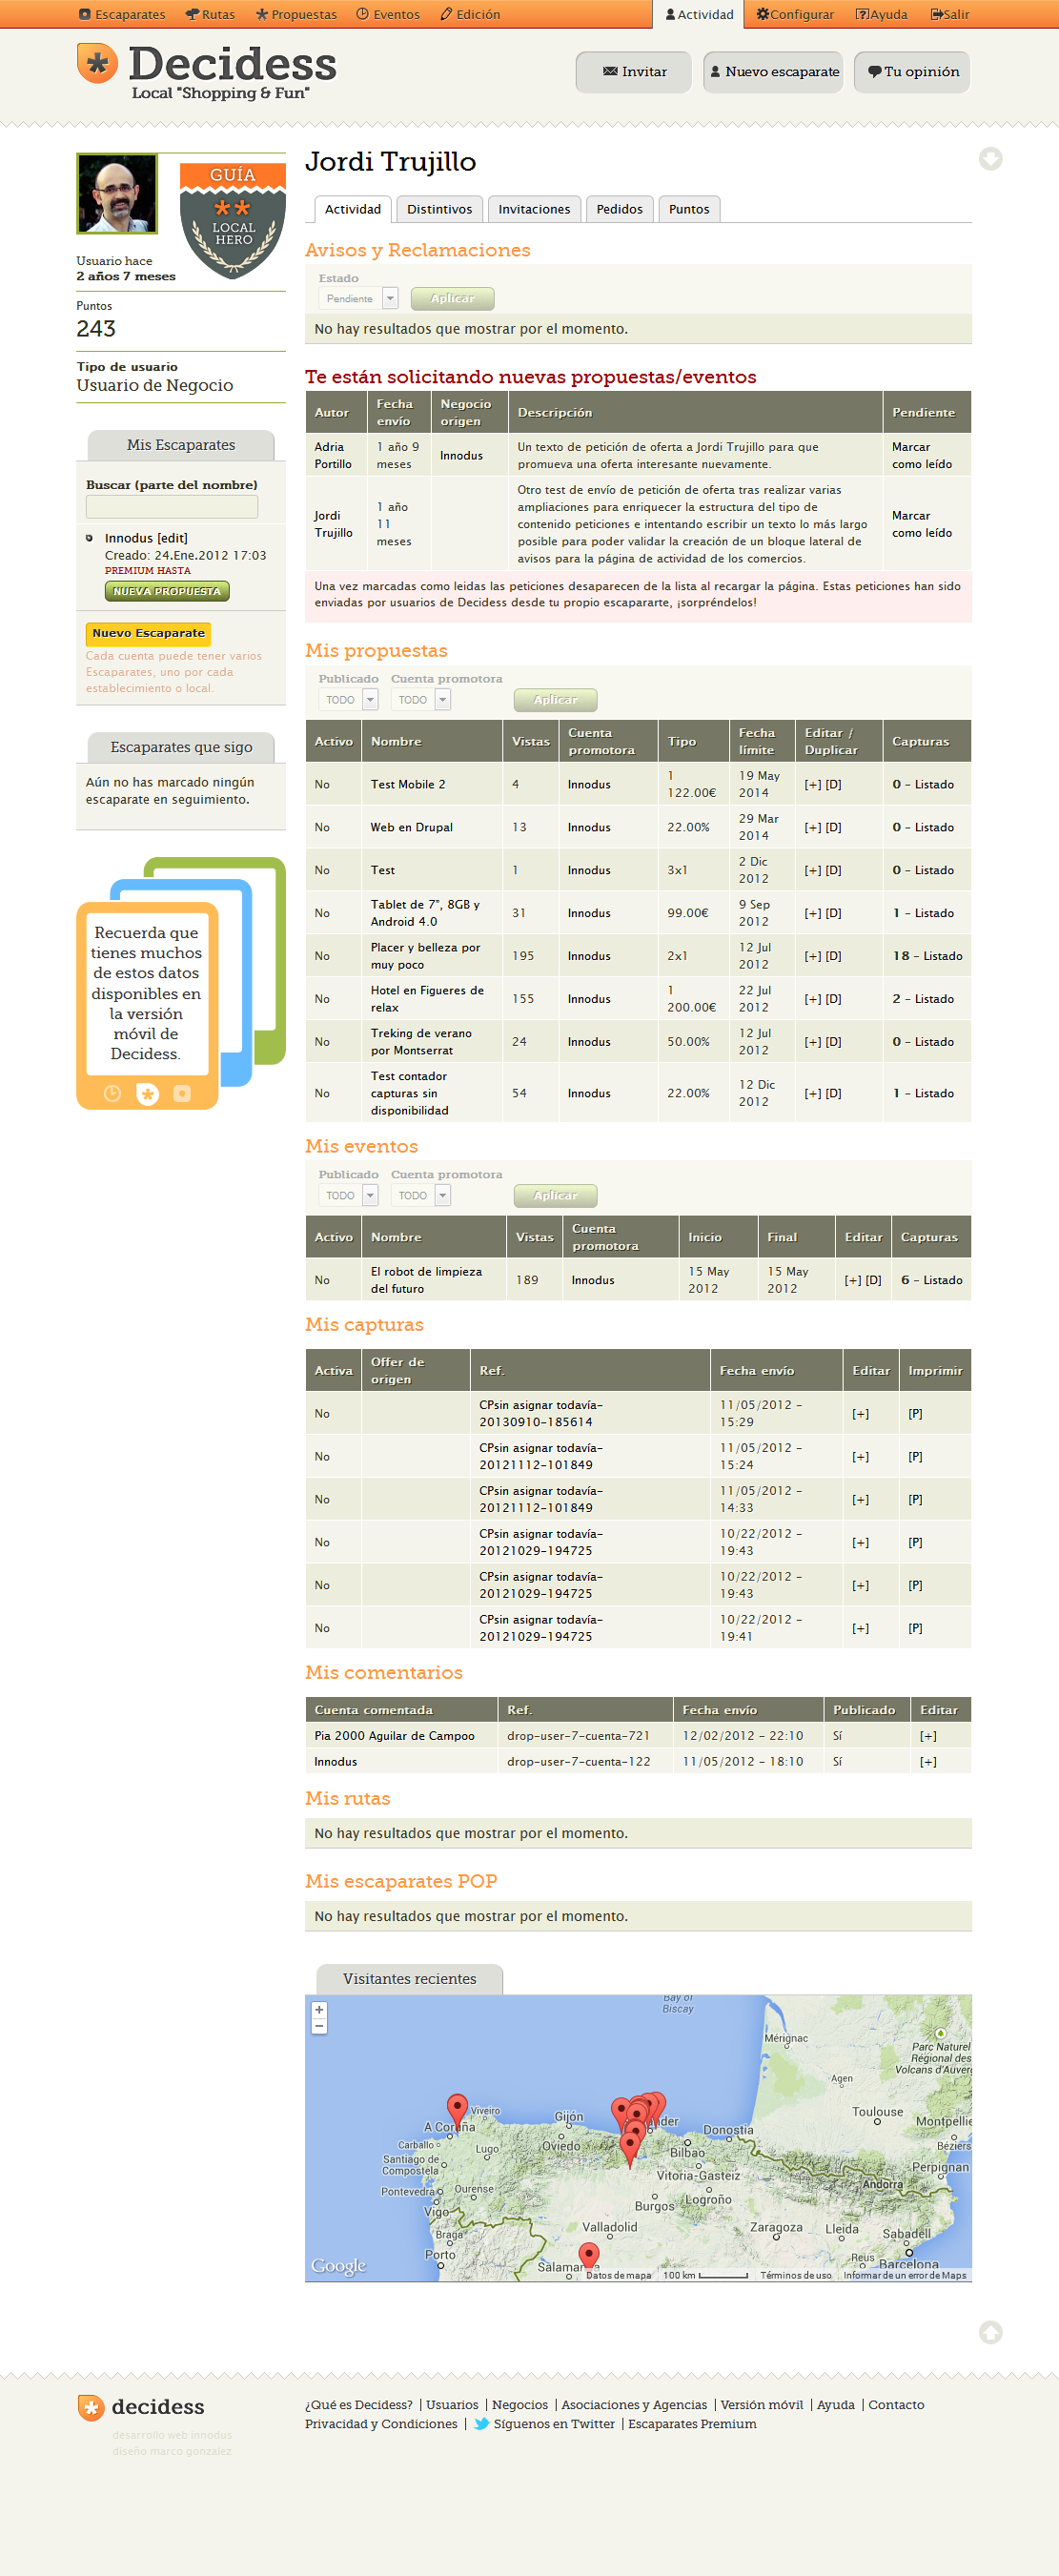Click the yellow Nuevo Escaparate sidebar button

(148, 633)
